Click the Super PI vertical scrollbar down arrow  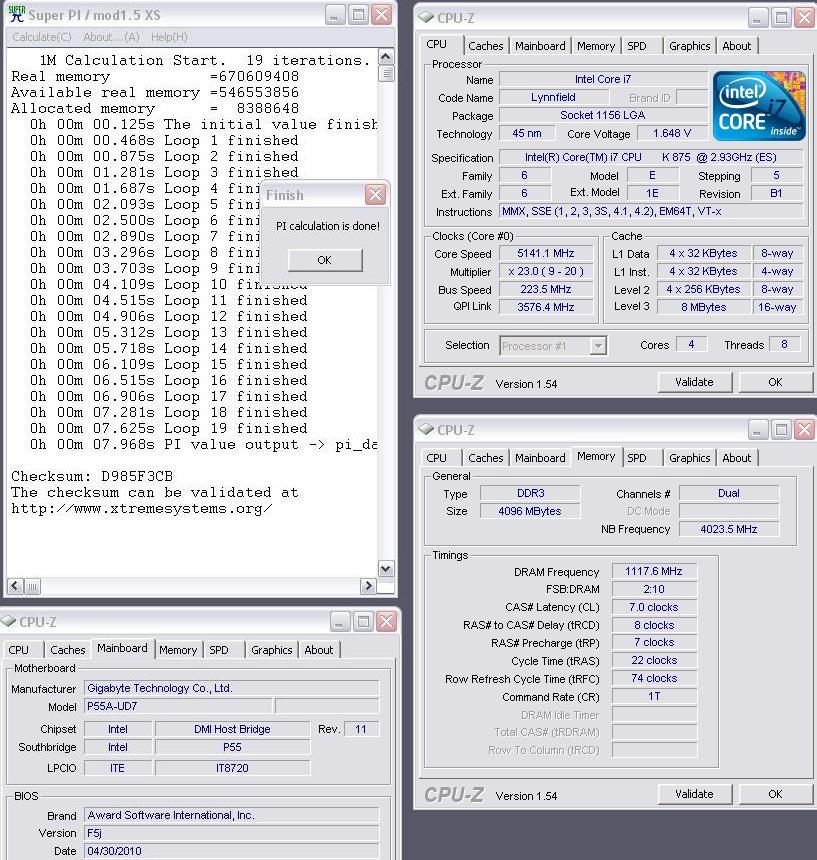tap(385, 569)
